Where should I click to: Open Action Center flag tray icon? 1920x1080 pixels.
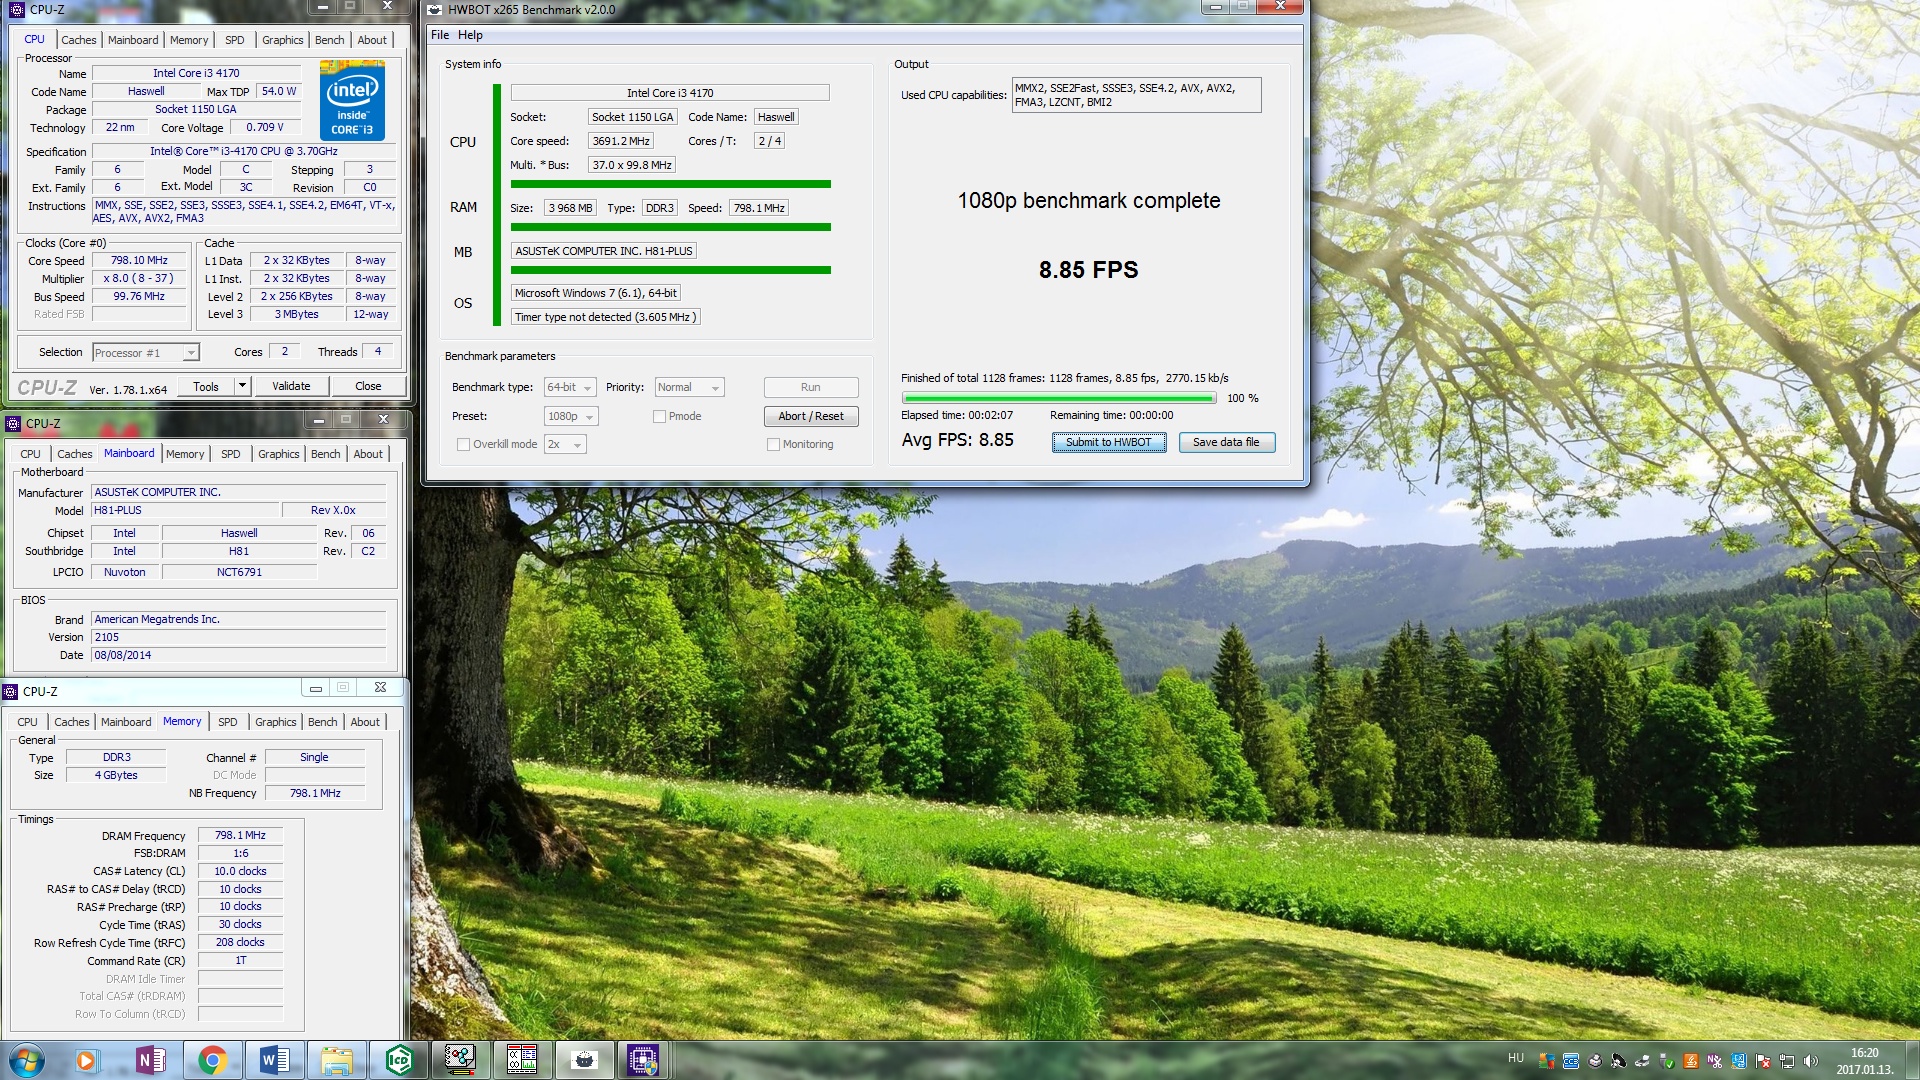point(1763,1061)
